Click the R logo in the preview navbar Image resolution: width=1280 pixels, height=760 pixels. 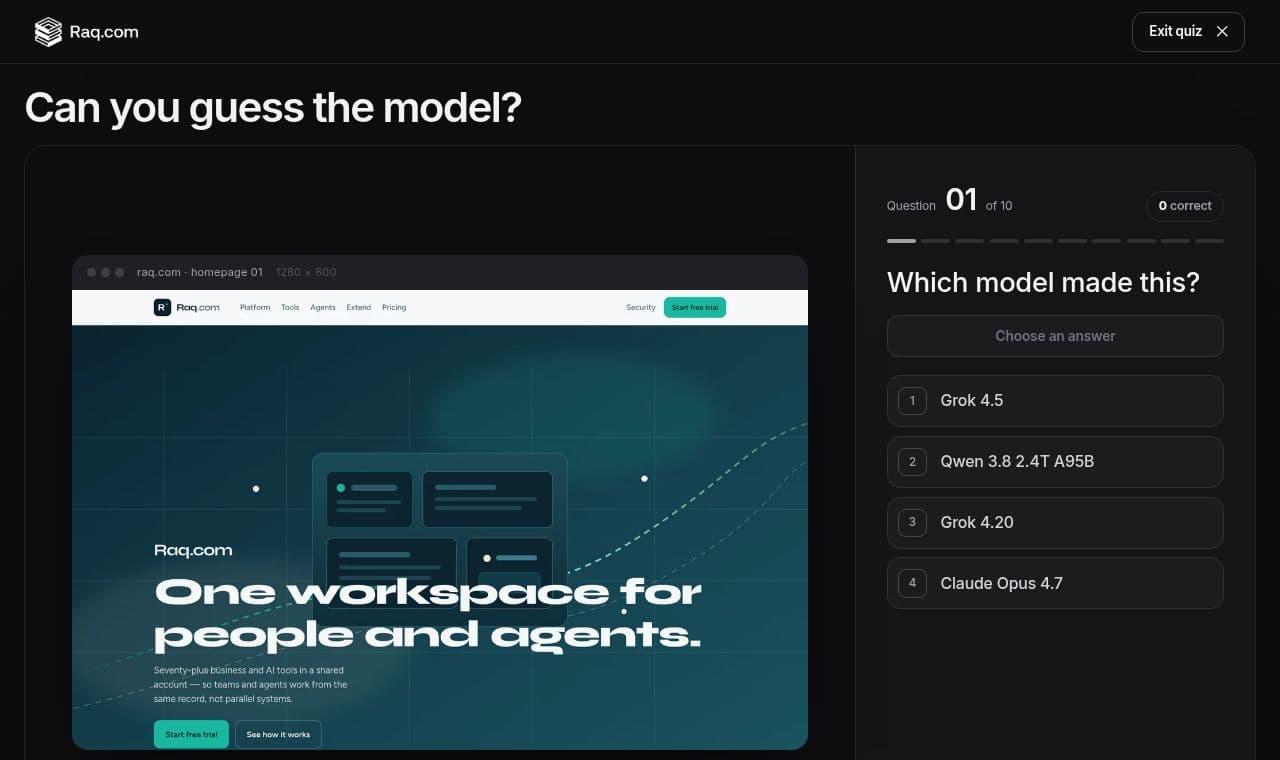point(162,307)
